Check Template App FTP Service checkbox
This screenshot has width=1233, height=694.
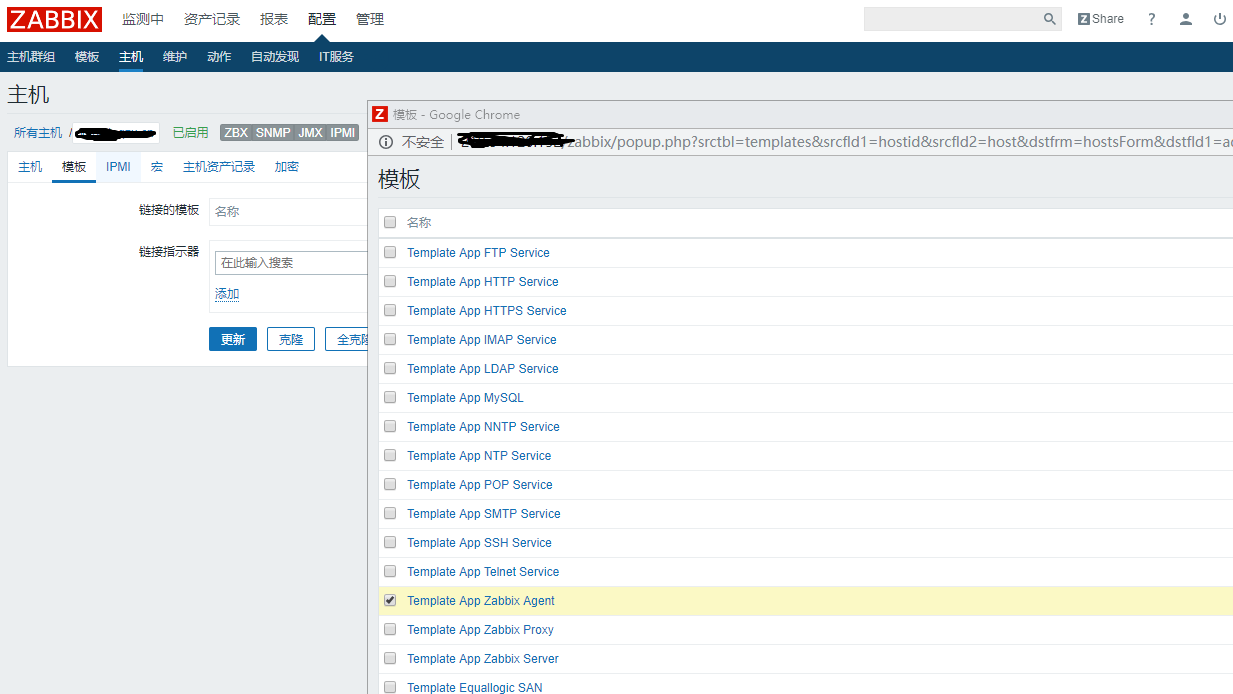[x=390, y=252]
